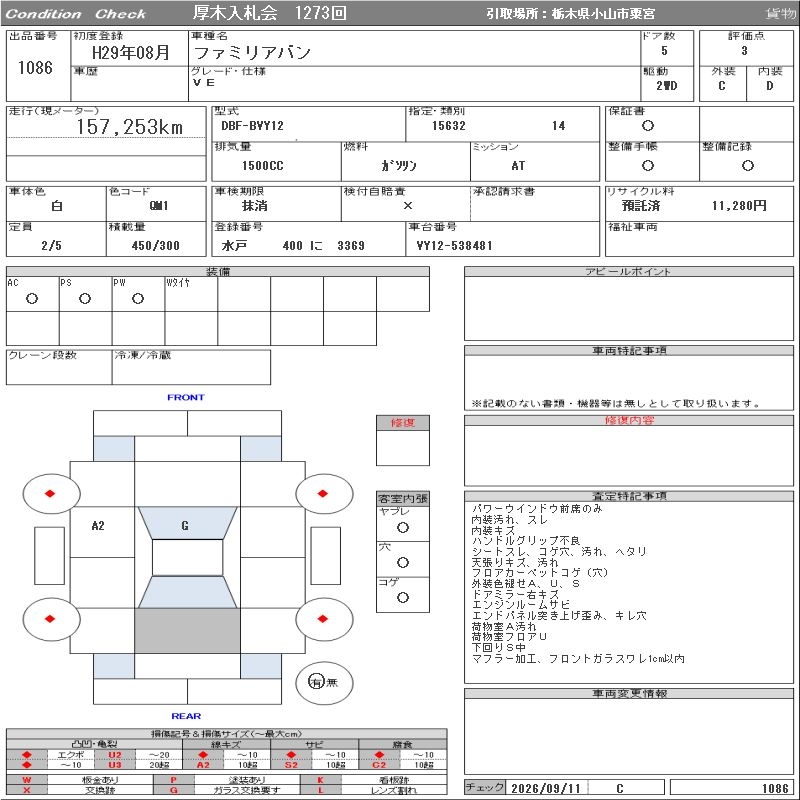Click the circle mark under PW

[x=138, y=298]
